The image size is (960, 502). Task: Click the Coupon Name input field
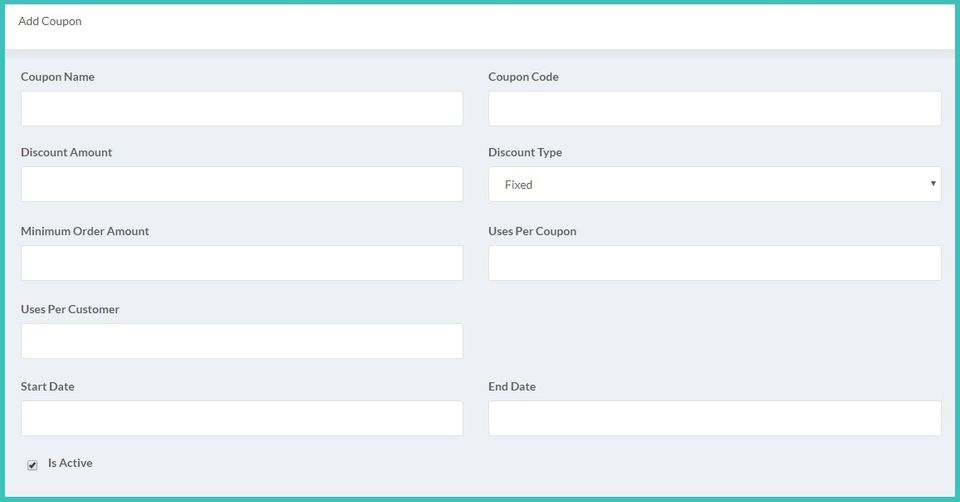(241, 109)
